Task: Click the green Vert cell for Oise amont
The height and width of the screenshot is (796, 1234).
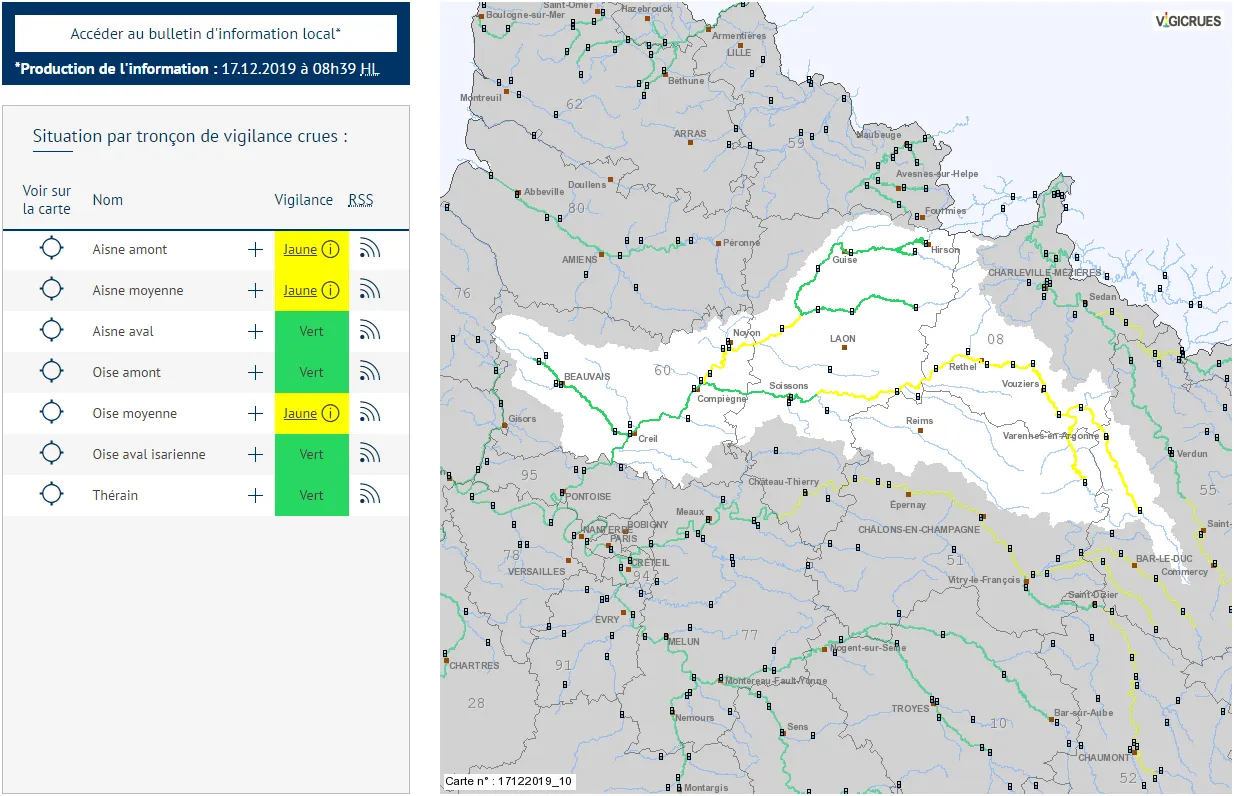Action: coord(311,372)
